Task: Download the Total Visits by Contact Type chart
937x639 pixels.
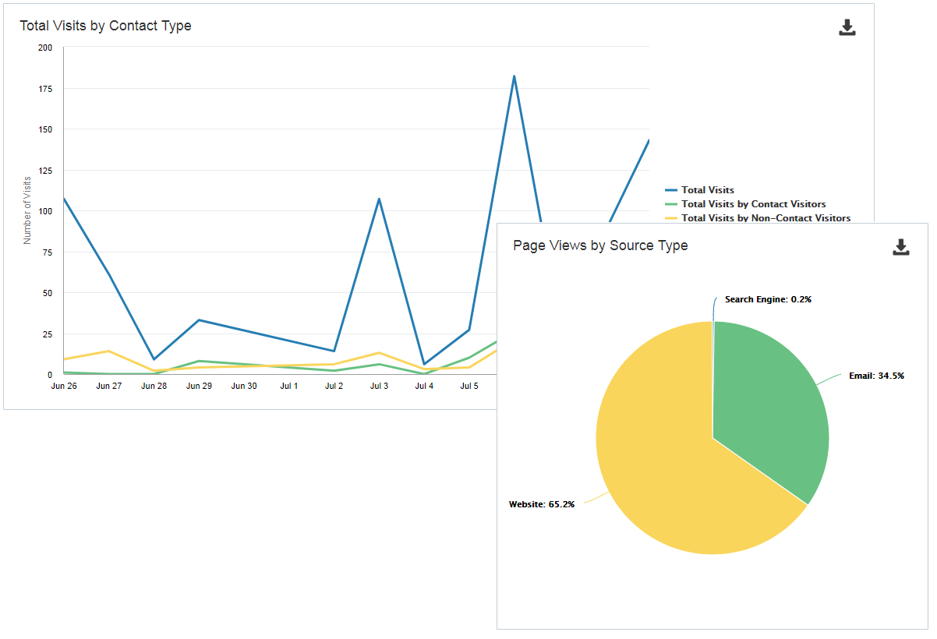Action: tap(847, 27)
